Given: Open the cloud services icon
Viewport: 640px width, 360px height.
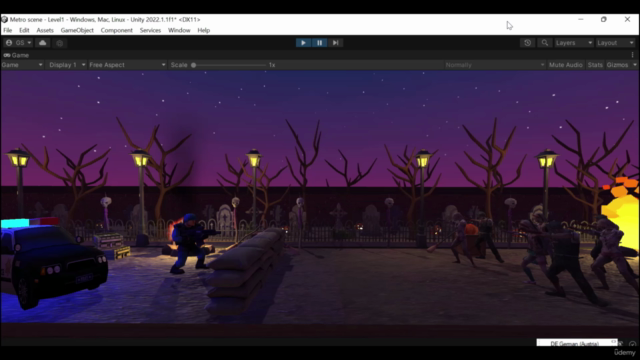Looking at the screenshot, I should (x=42, y=43).
